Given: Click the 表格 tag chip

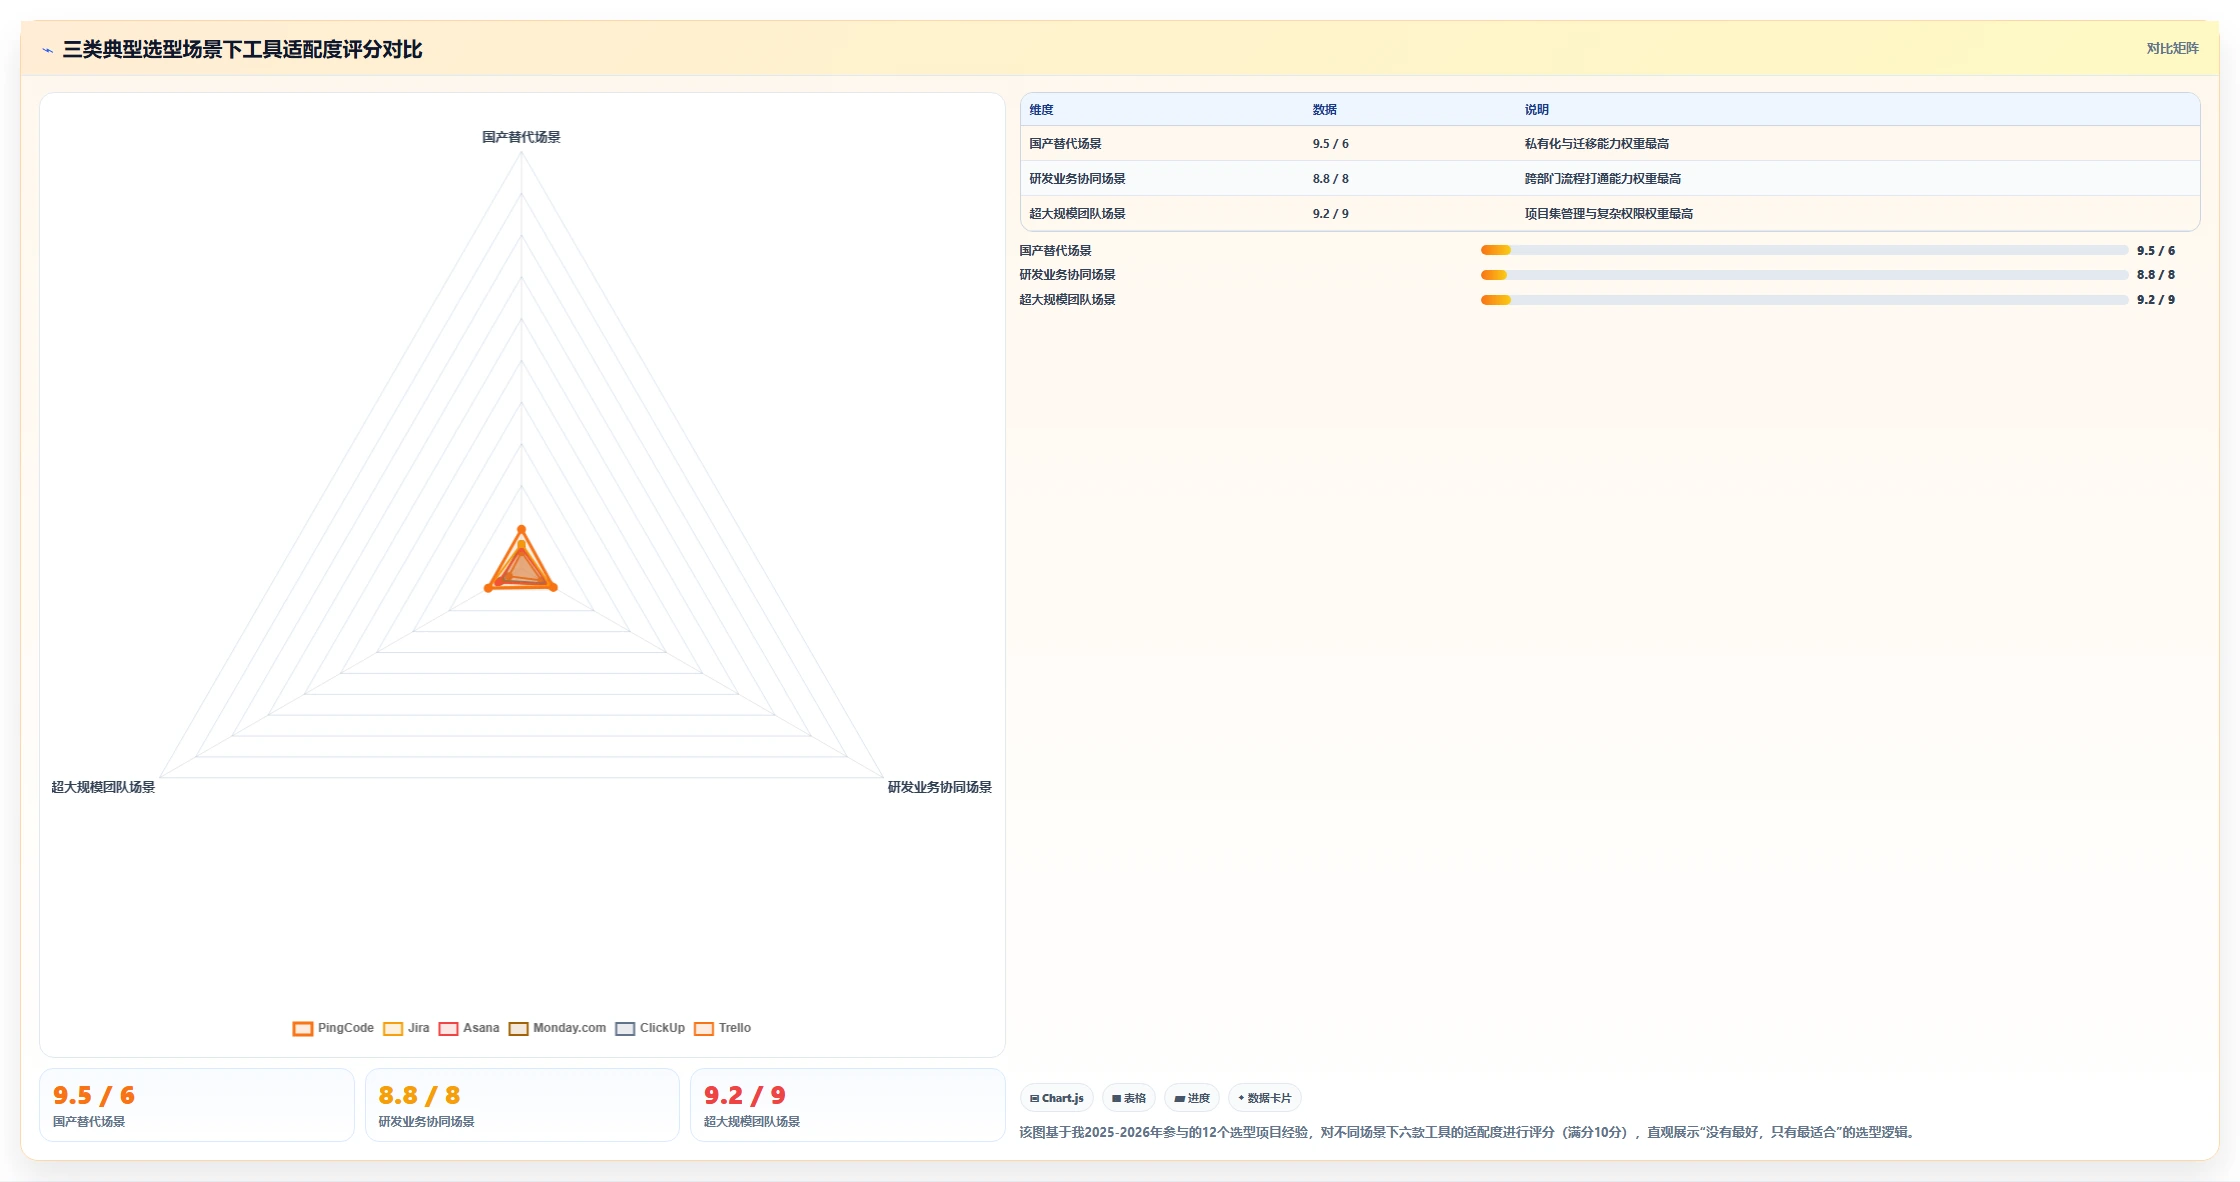Looking at the screenshot, I should pos(1129,1098).
